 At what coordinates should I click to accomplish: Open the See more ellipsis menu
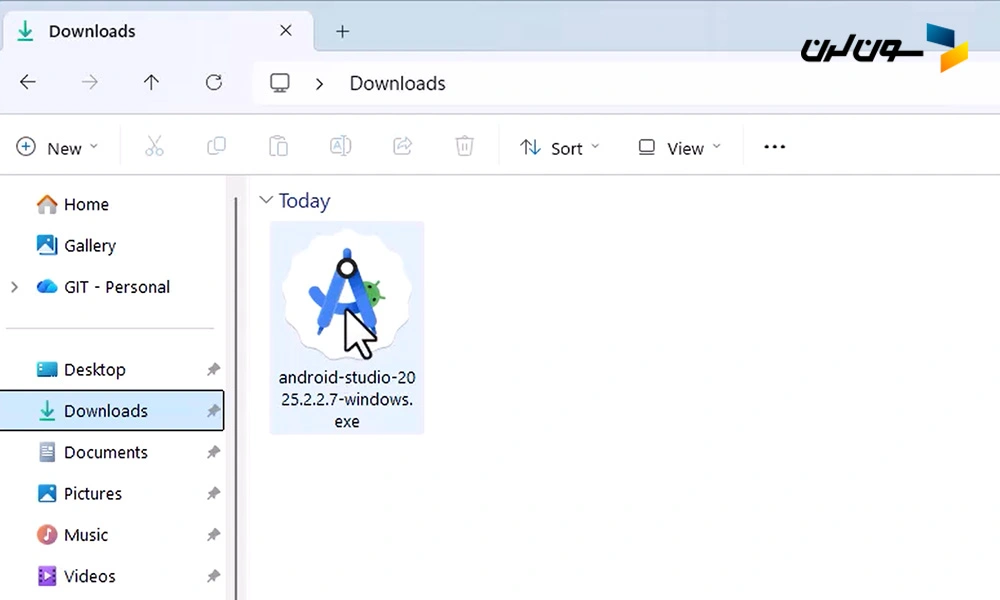[x=774, y=147]
